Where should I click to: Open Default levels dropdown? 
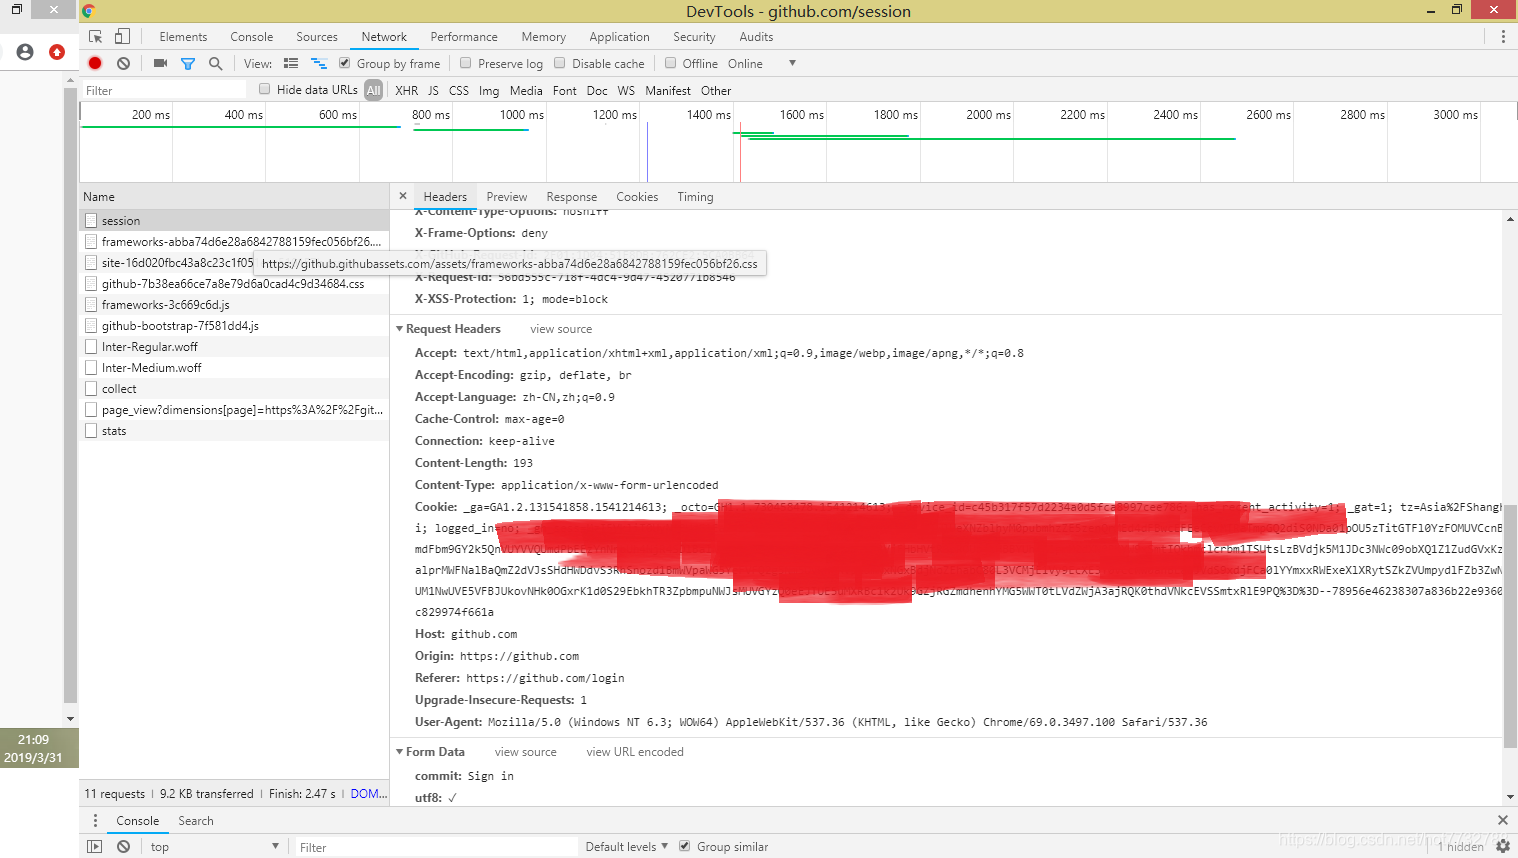[626, 847]
